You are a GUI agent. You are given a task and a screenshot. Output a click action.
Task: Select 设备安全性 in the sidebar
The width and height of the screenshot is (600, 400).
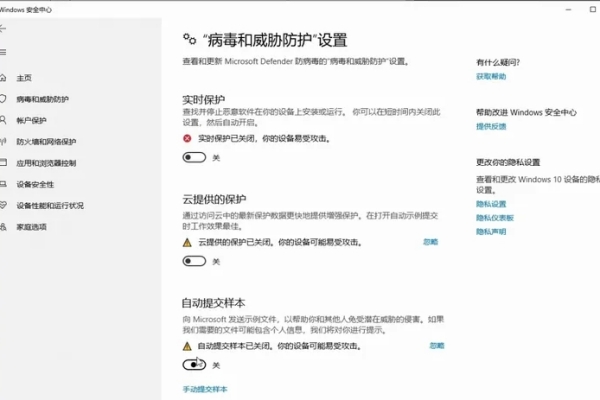pos(35,184)
